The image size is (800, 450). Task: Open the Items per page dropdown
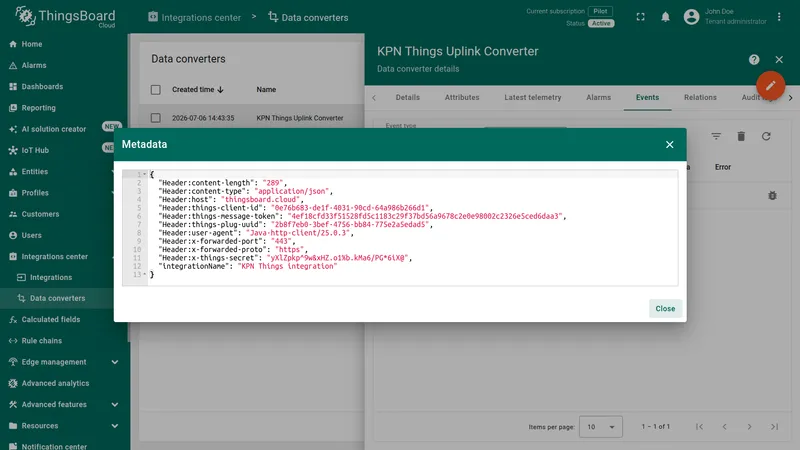[601, 427]
